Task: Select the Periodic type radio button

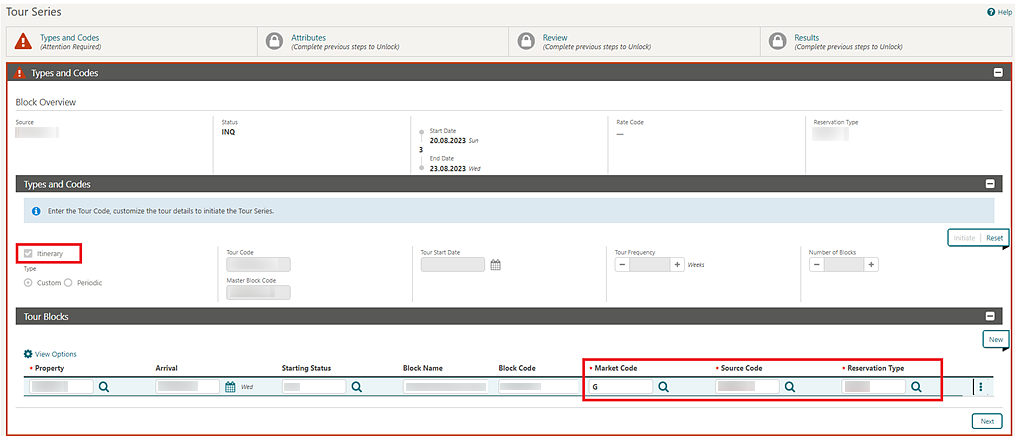Action: click(68, 283)
